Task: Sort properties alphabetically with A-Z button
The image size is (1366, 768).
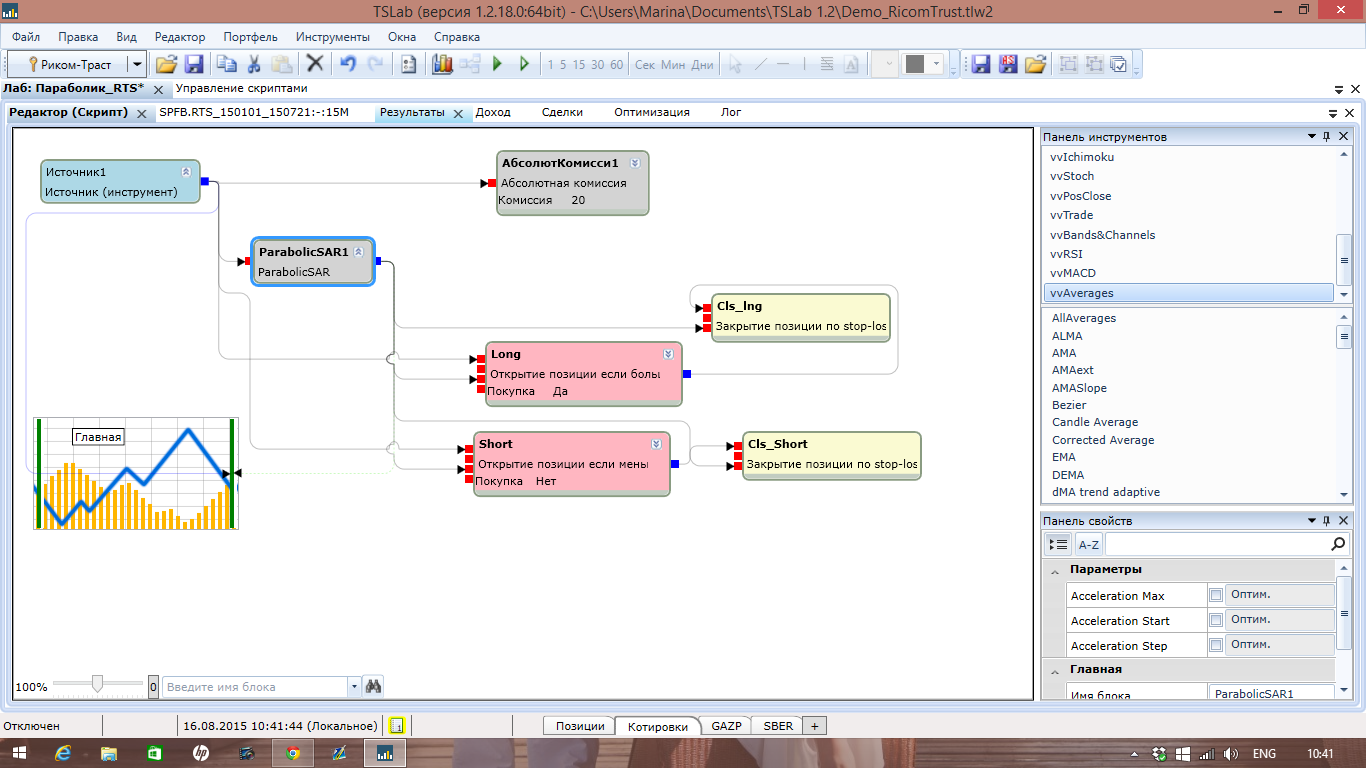Action: [1087, 545]
